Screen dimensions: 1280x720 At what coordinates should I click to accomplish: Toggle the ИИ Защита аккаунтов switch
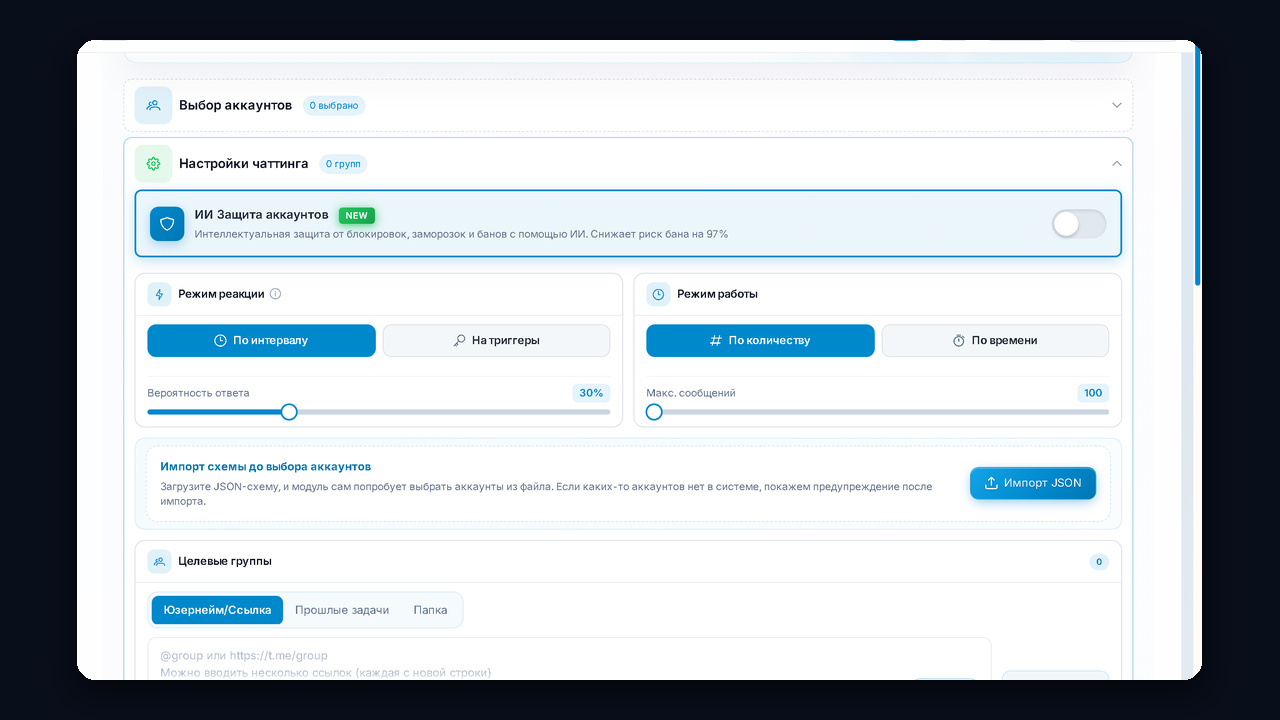pos(1079,224)
